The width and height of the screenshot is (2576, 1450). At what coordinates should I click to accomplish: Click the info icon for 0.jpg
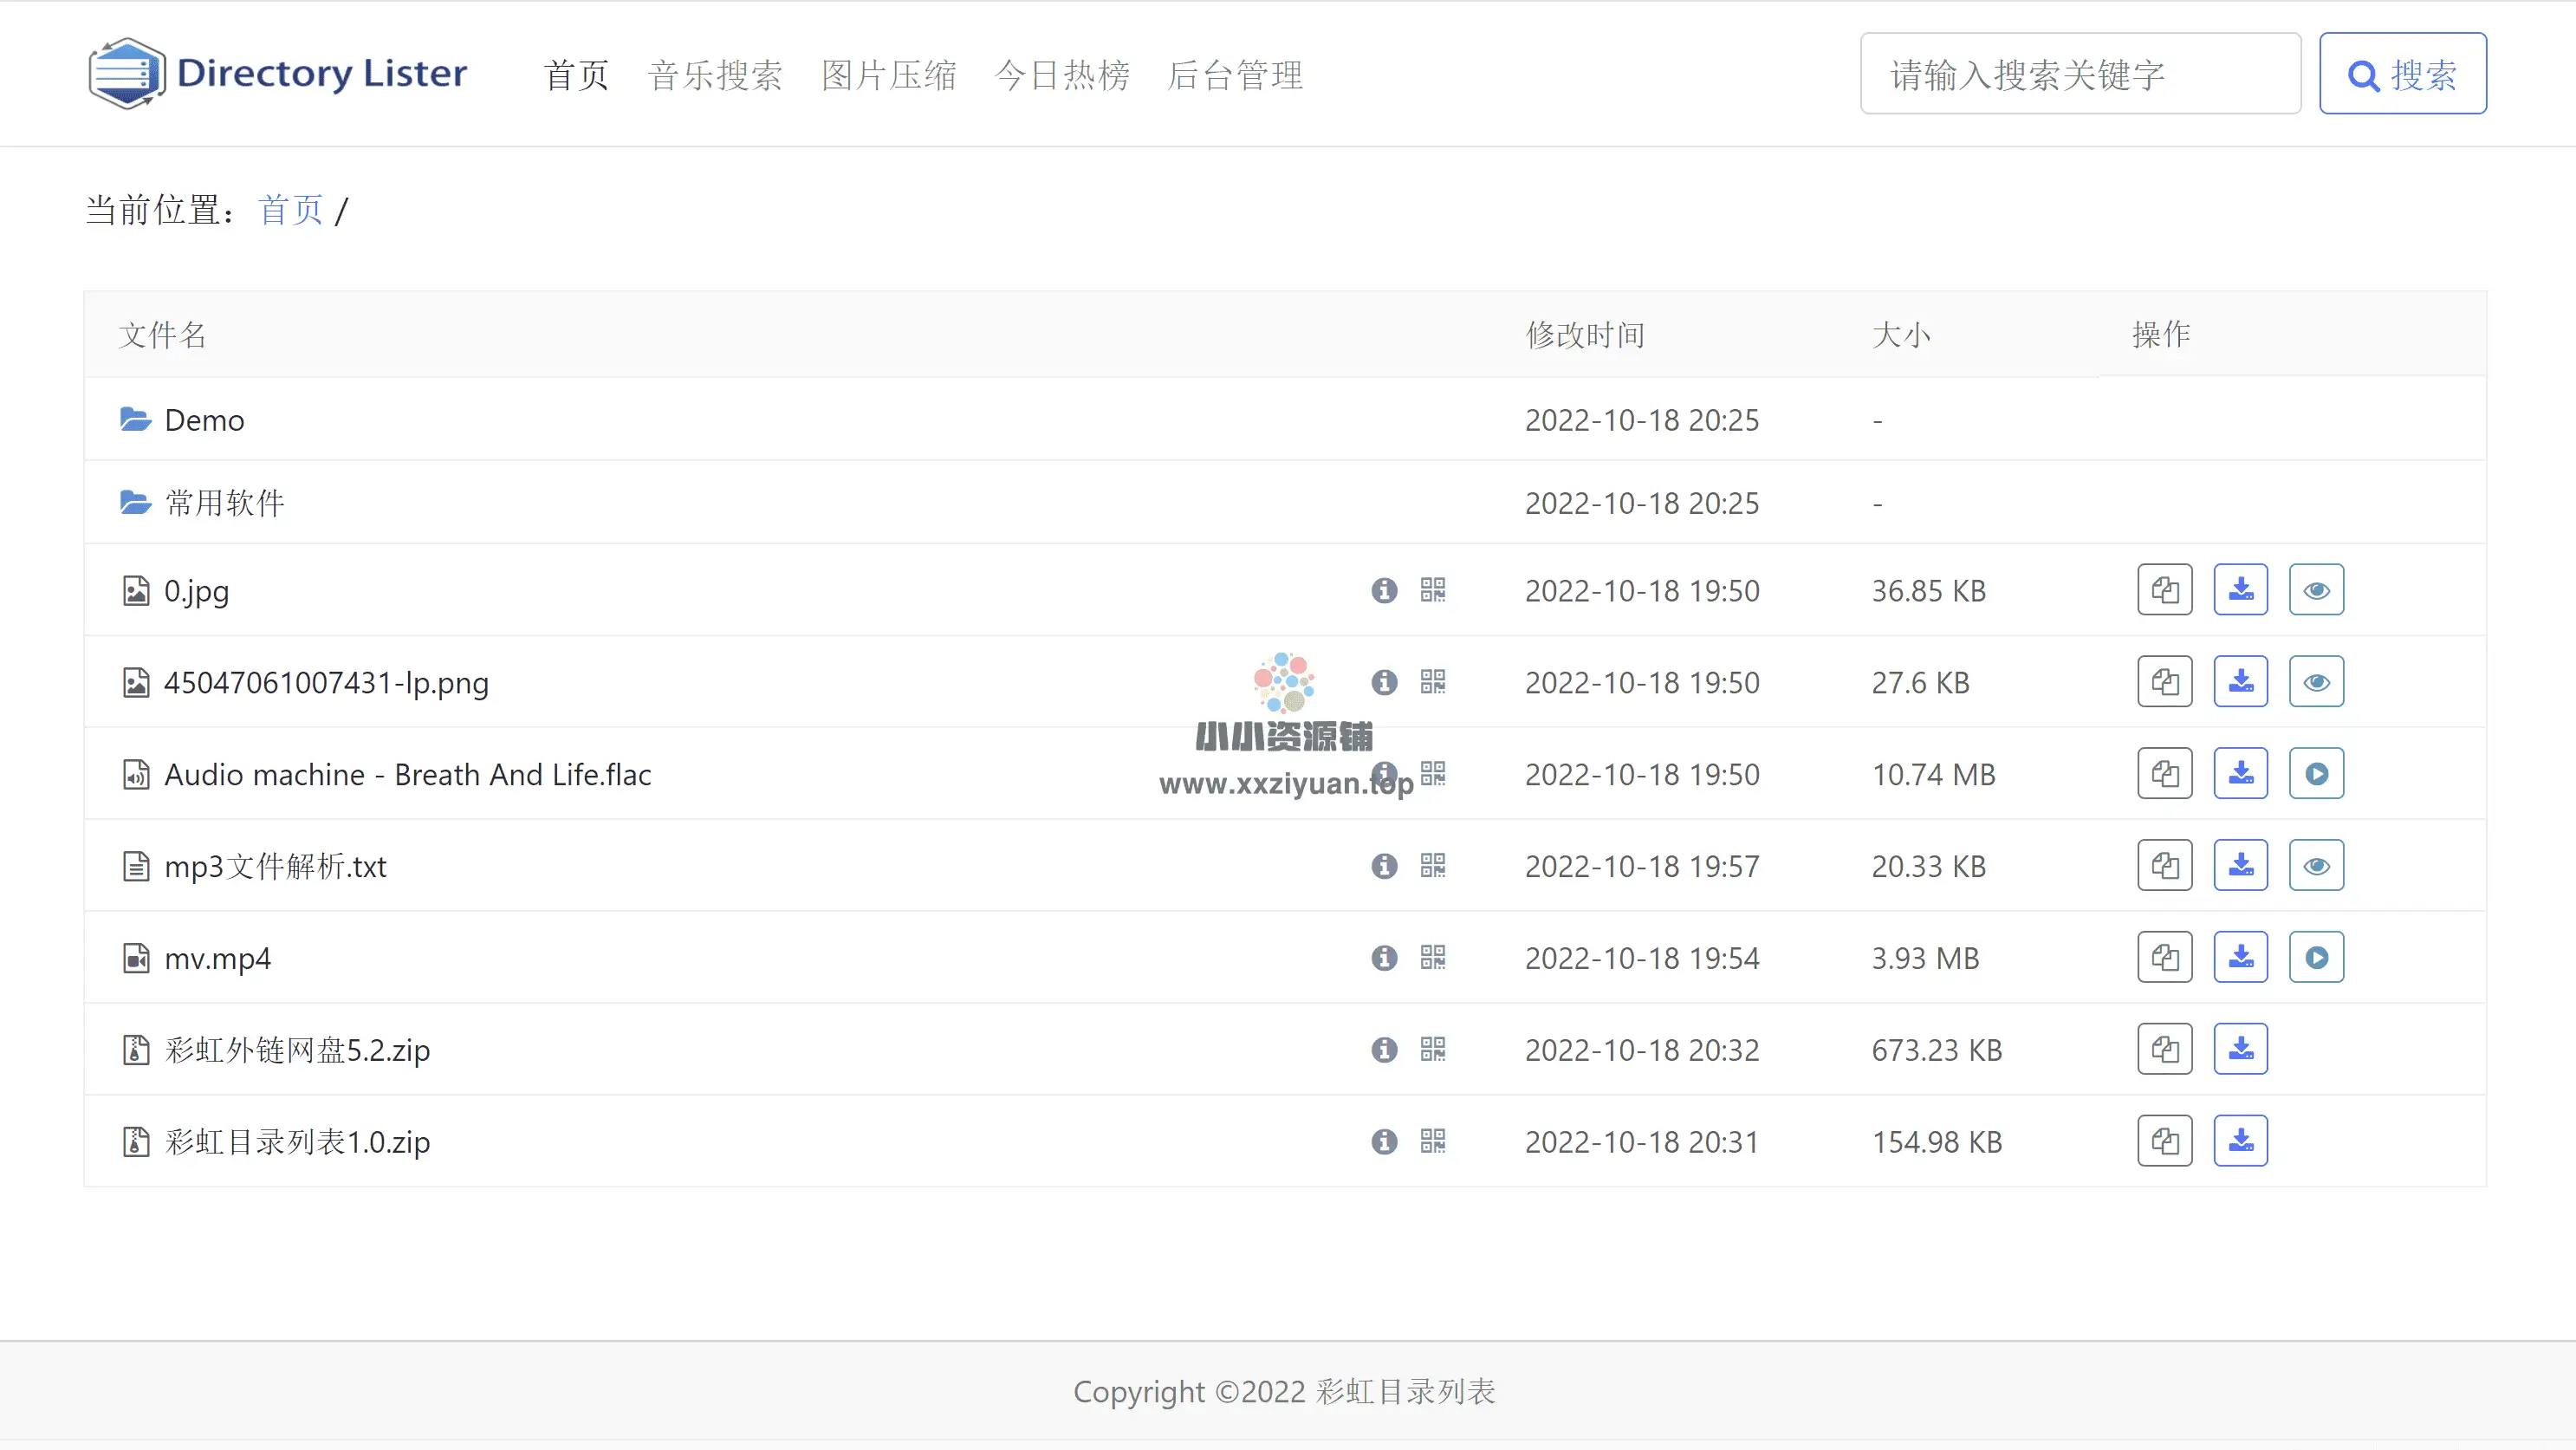(x=1384, y=590)
